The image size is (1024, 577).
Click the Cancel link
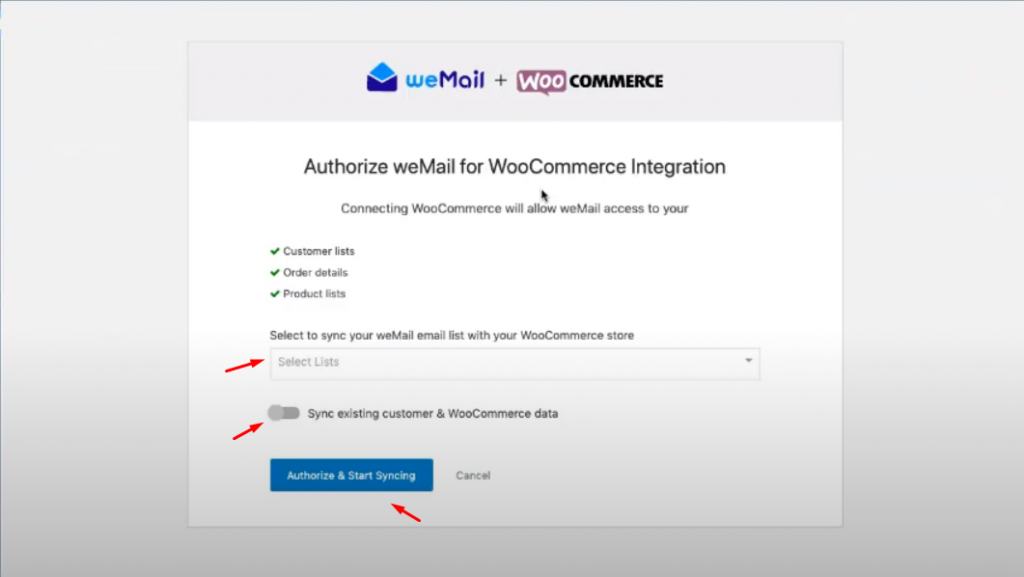[x=473, y=476]
